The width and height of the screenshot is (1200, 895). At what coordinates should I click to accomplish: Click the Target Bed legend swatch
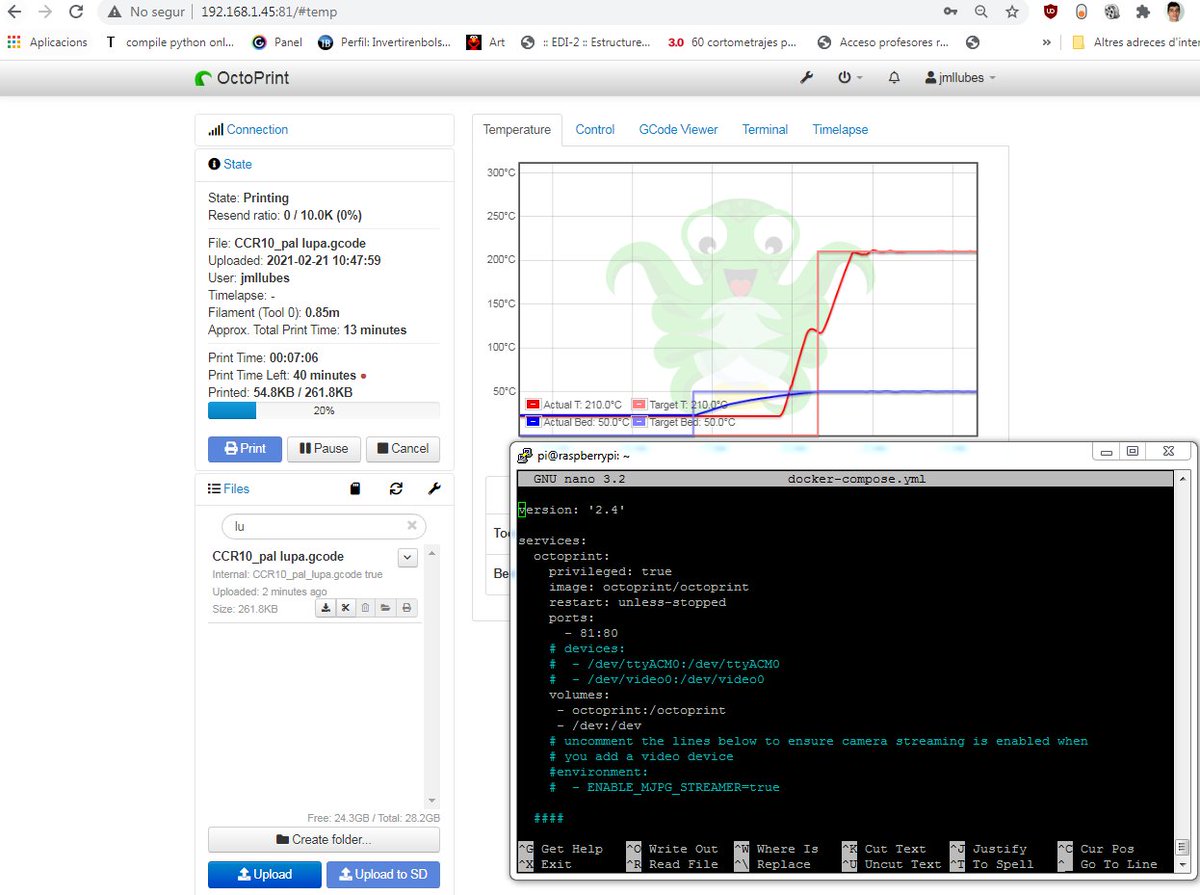(640, 422)
